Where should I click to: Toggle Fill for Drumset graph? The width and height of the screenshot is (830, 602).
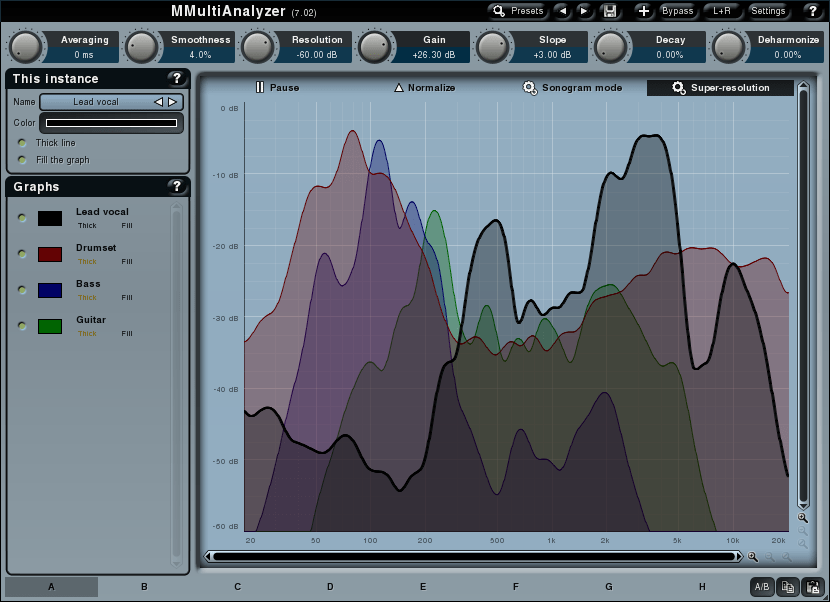[127, 262]
